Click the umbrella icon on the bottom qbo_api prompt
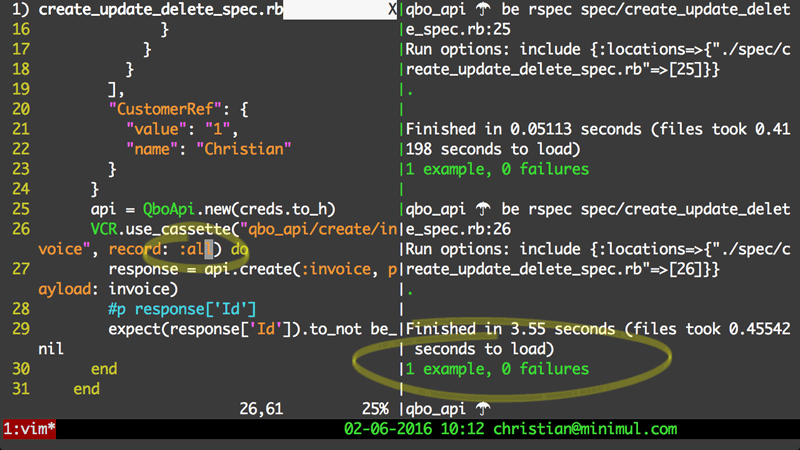Image resolution: width=800 pixels, height=450 pixels. pyautogui.click(x=483, y=409)
